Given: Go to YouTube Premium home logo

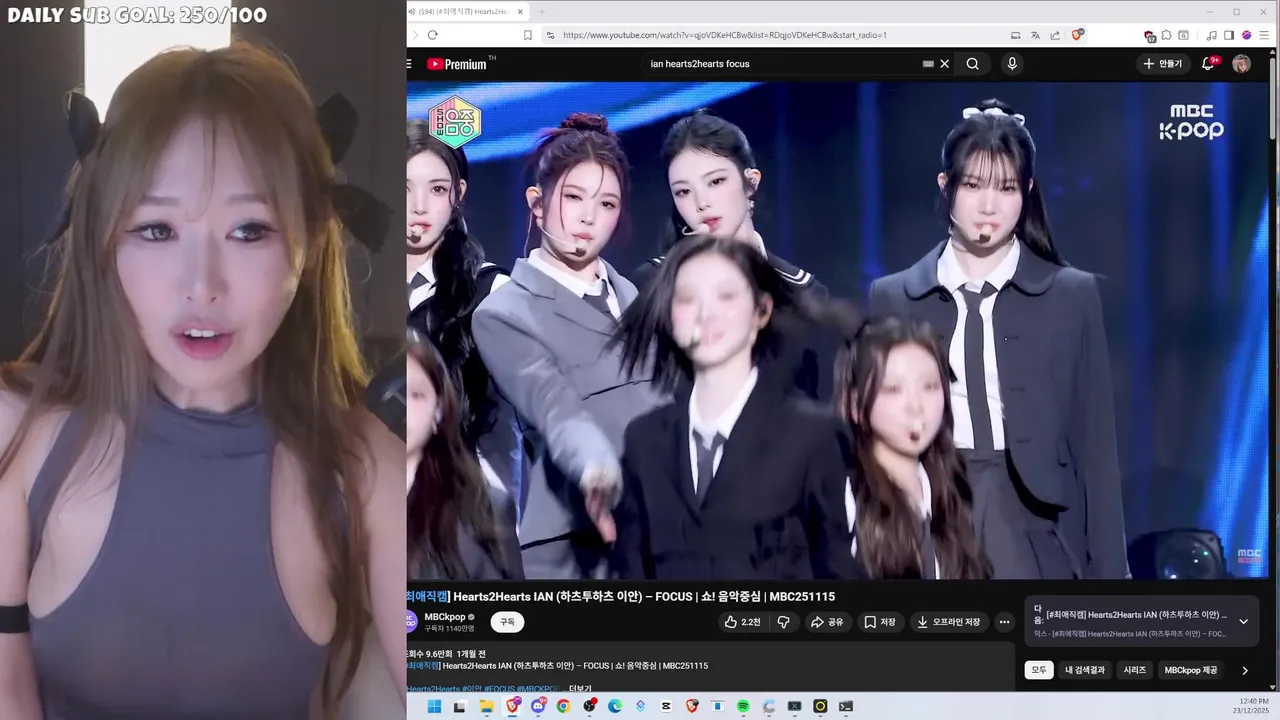Looking at the screenshot, I should point(457,64).
